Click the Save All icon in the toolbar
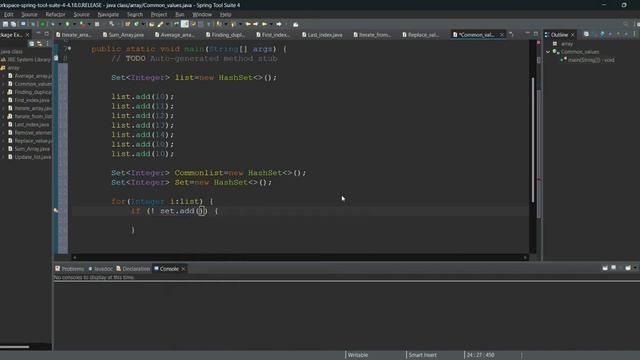This screenshot has height=360, width=640. [13, 24]
